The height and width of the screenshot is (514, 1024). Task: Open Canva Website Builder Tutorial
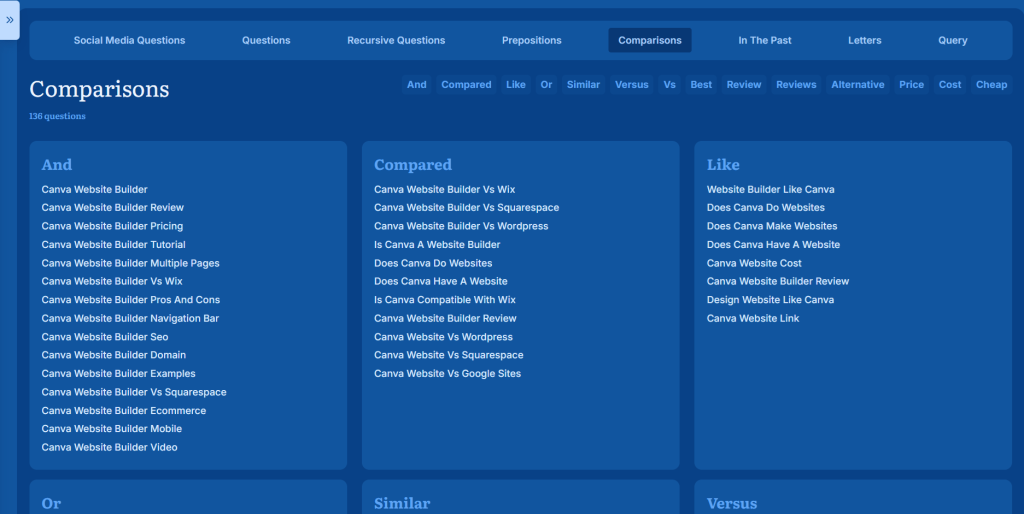(114, 244)
